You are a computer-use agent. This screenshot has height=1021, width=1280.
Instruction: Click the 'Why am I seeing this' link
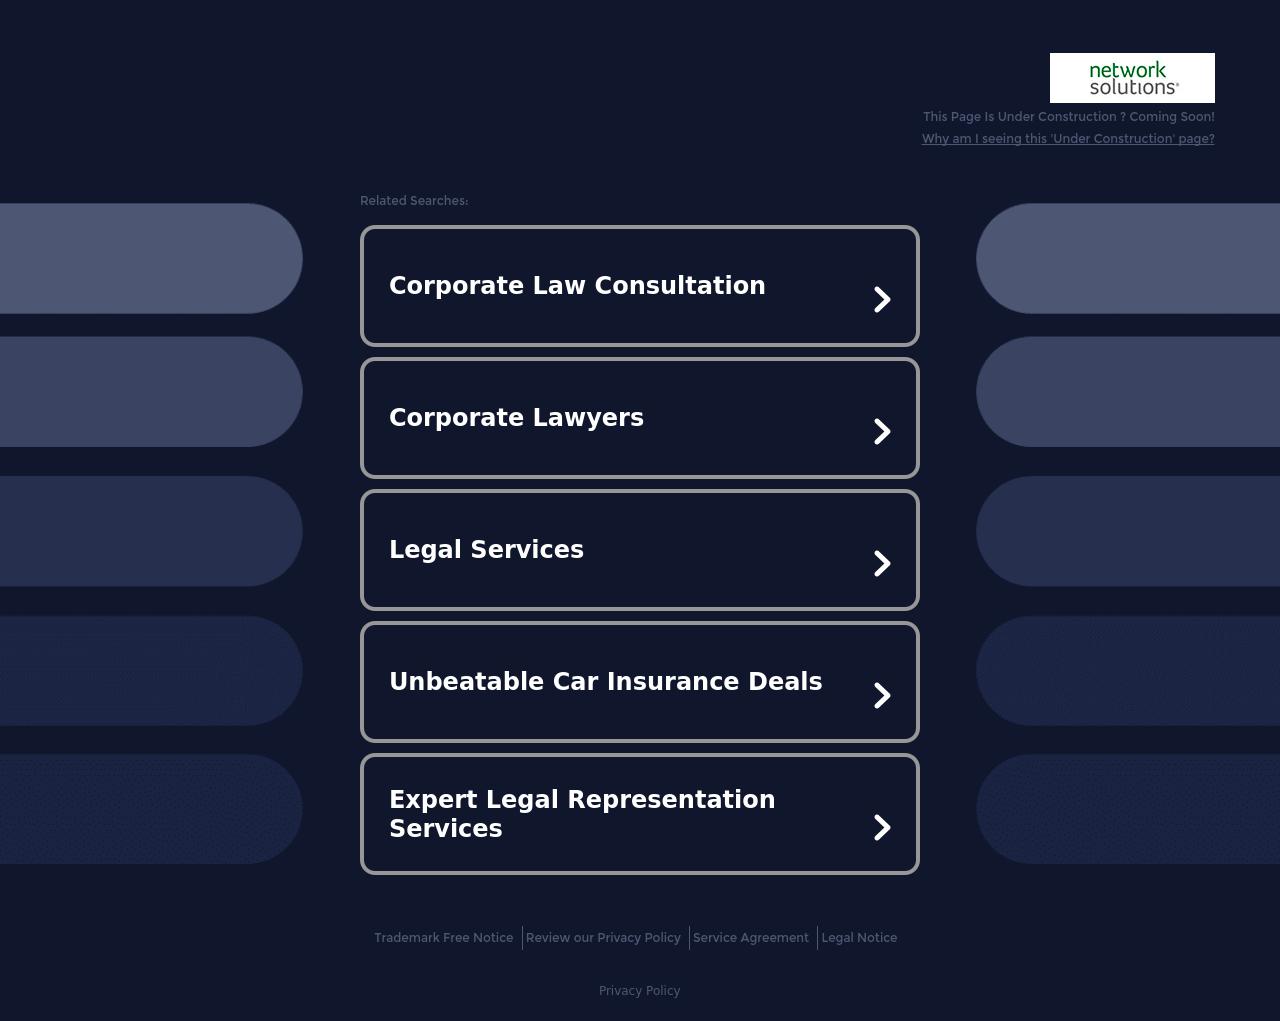[1068, 139]
